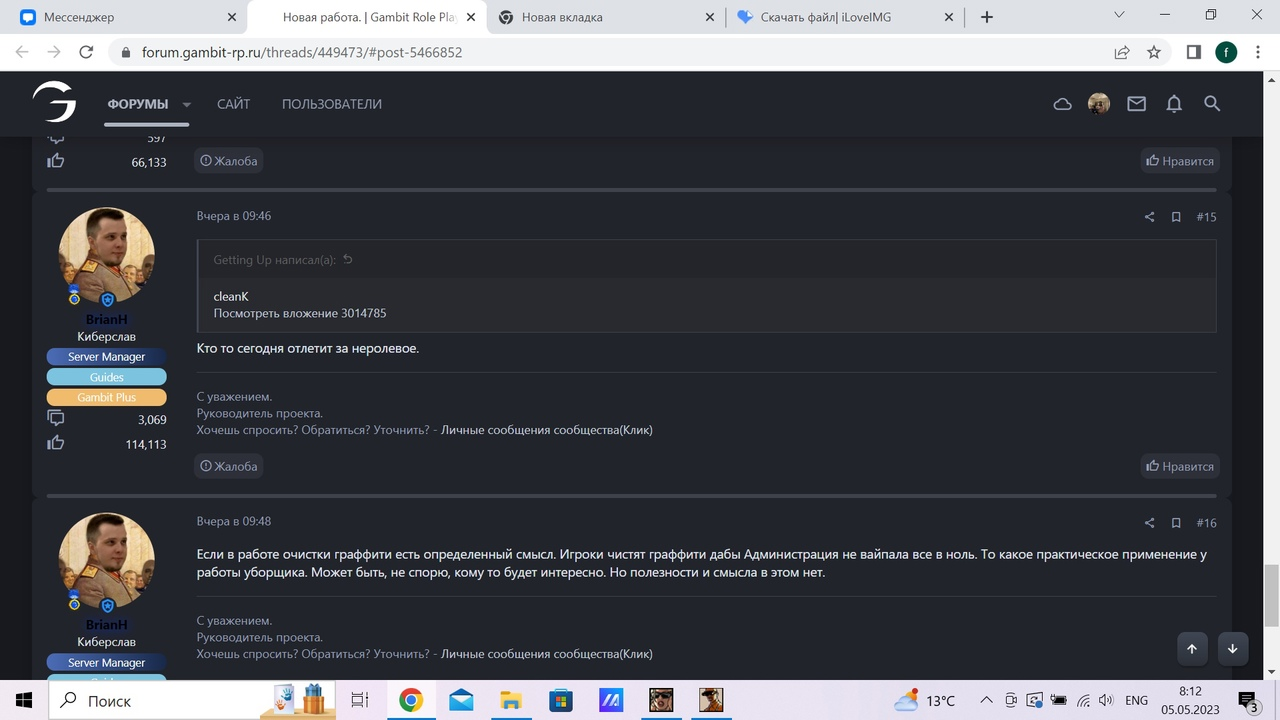Open attachment link Посмотреть вложение 3014785
This screenshot has width=1280, height=720.
click(299, 313)
